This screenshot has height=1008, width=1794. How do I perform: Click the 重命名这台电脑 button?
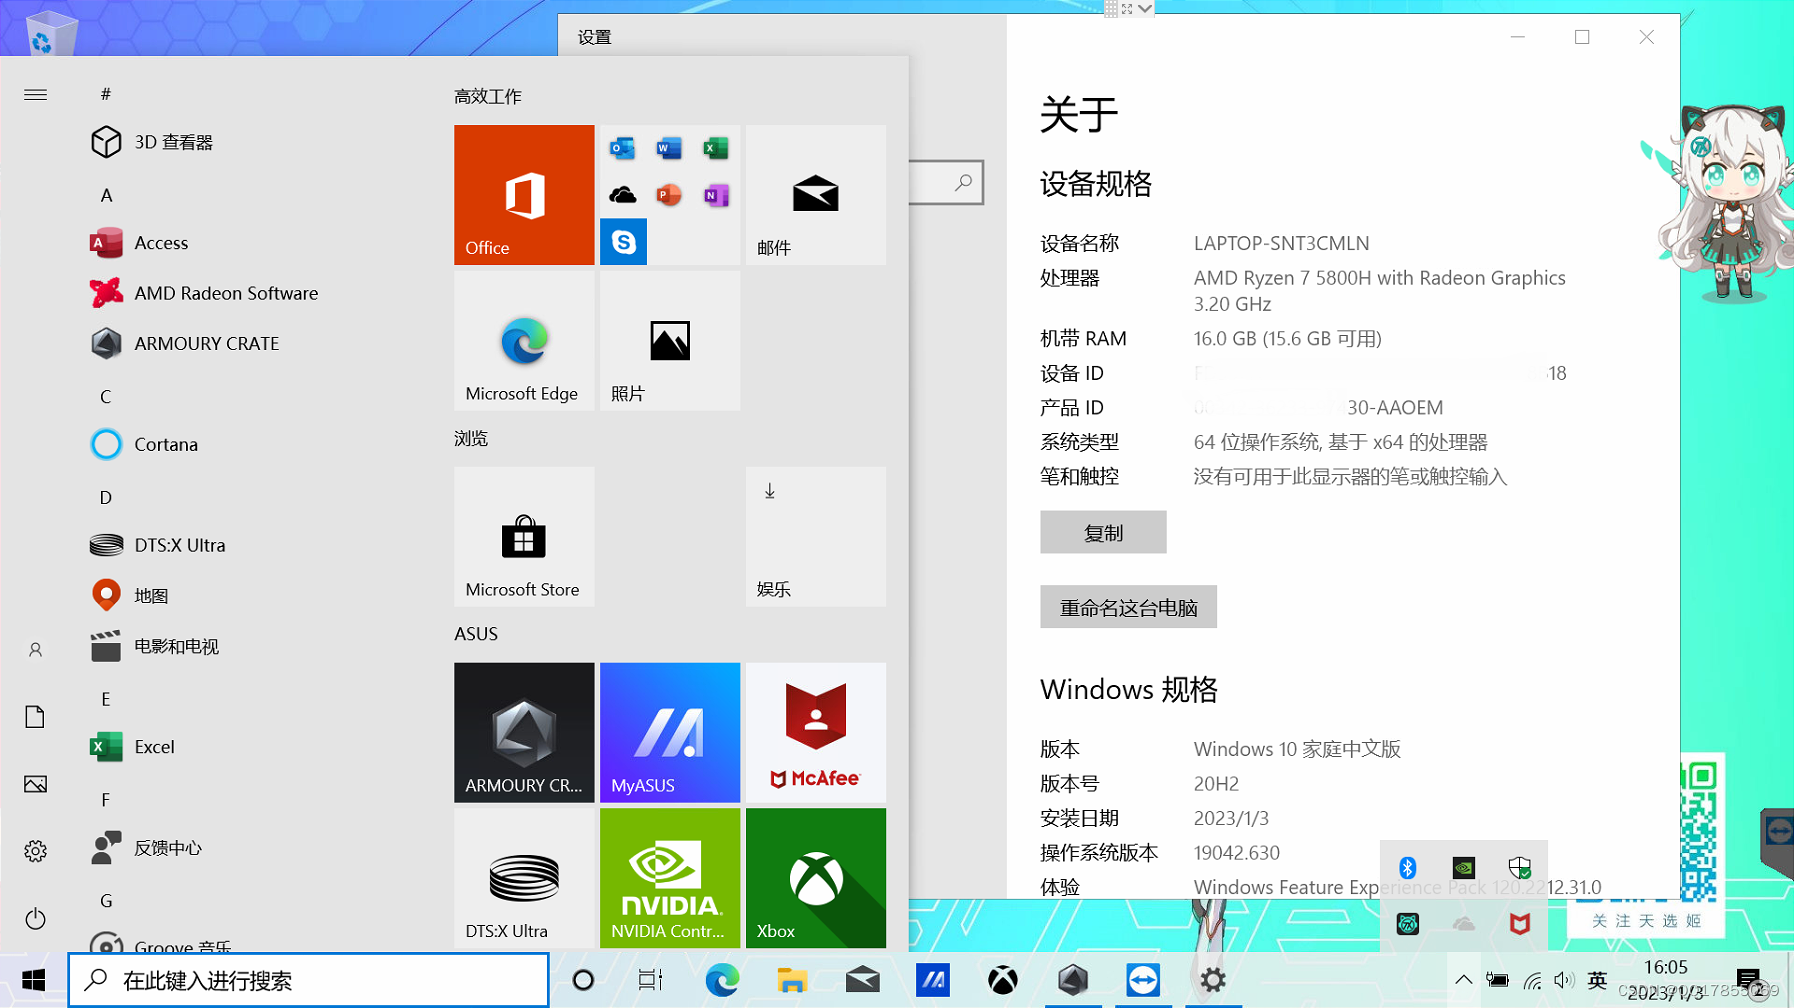pos(1128,607)
